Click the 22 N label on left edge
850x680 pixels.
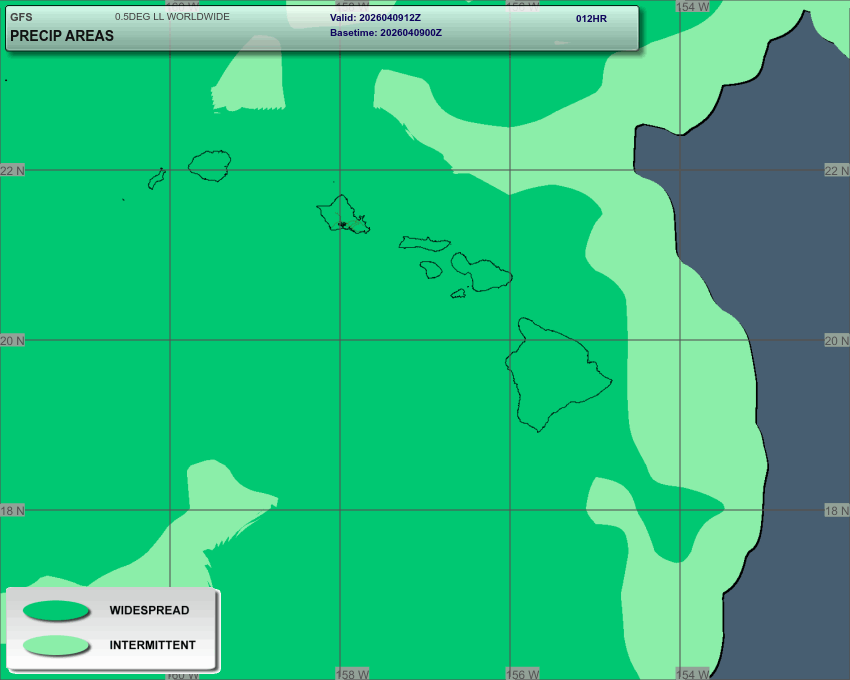click(13, 171)
